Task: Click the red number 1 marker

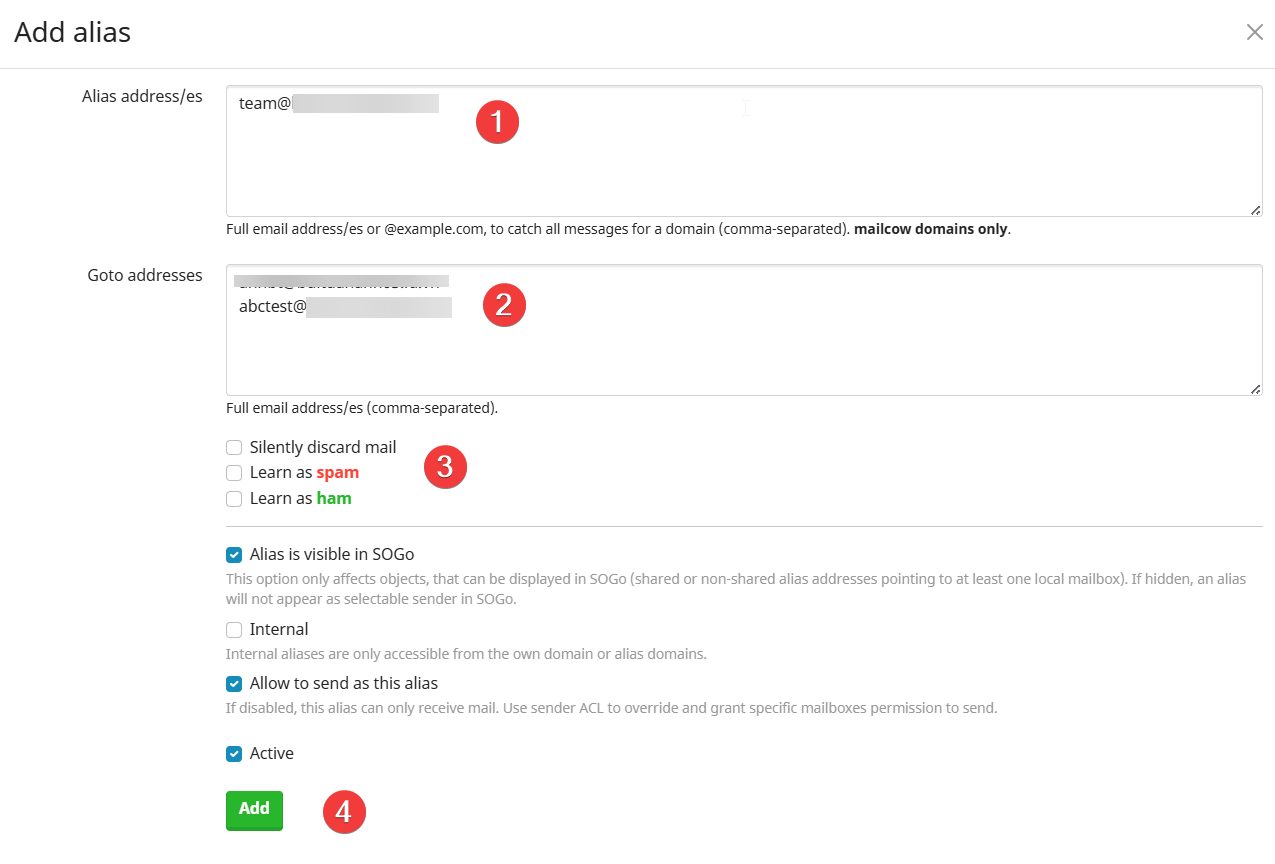Action: pos(497,122)
